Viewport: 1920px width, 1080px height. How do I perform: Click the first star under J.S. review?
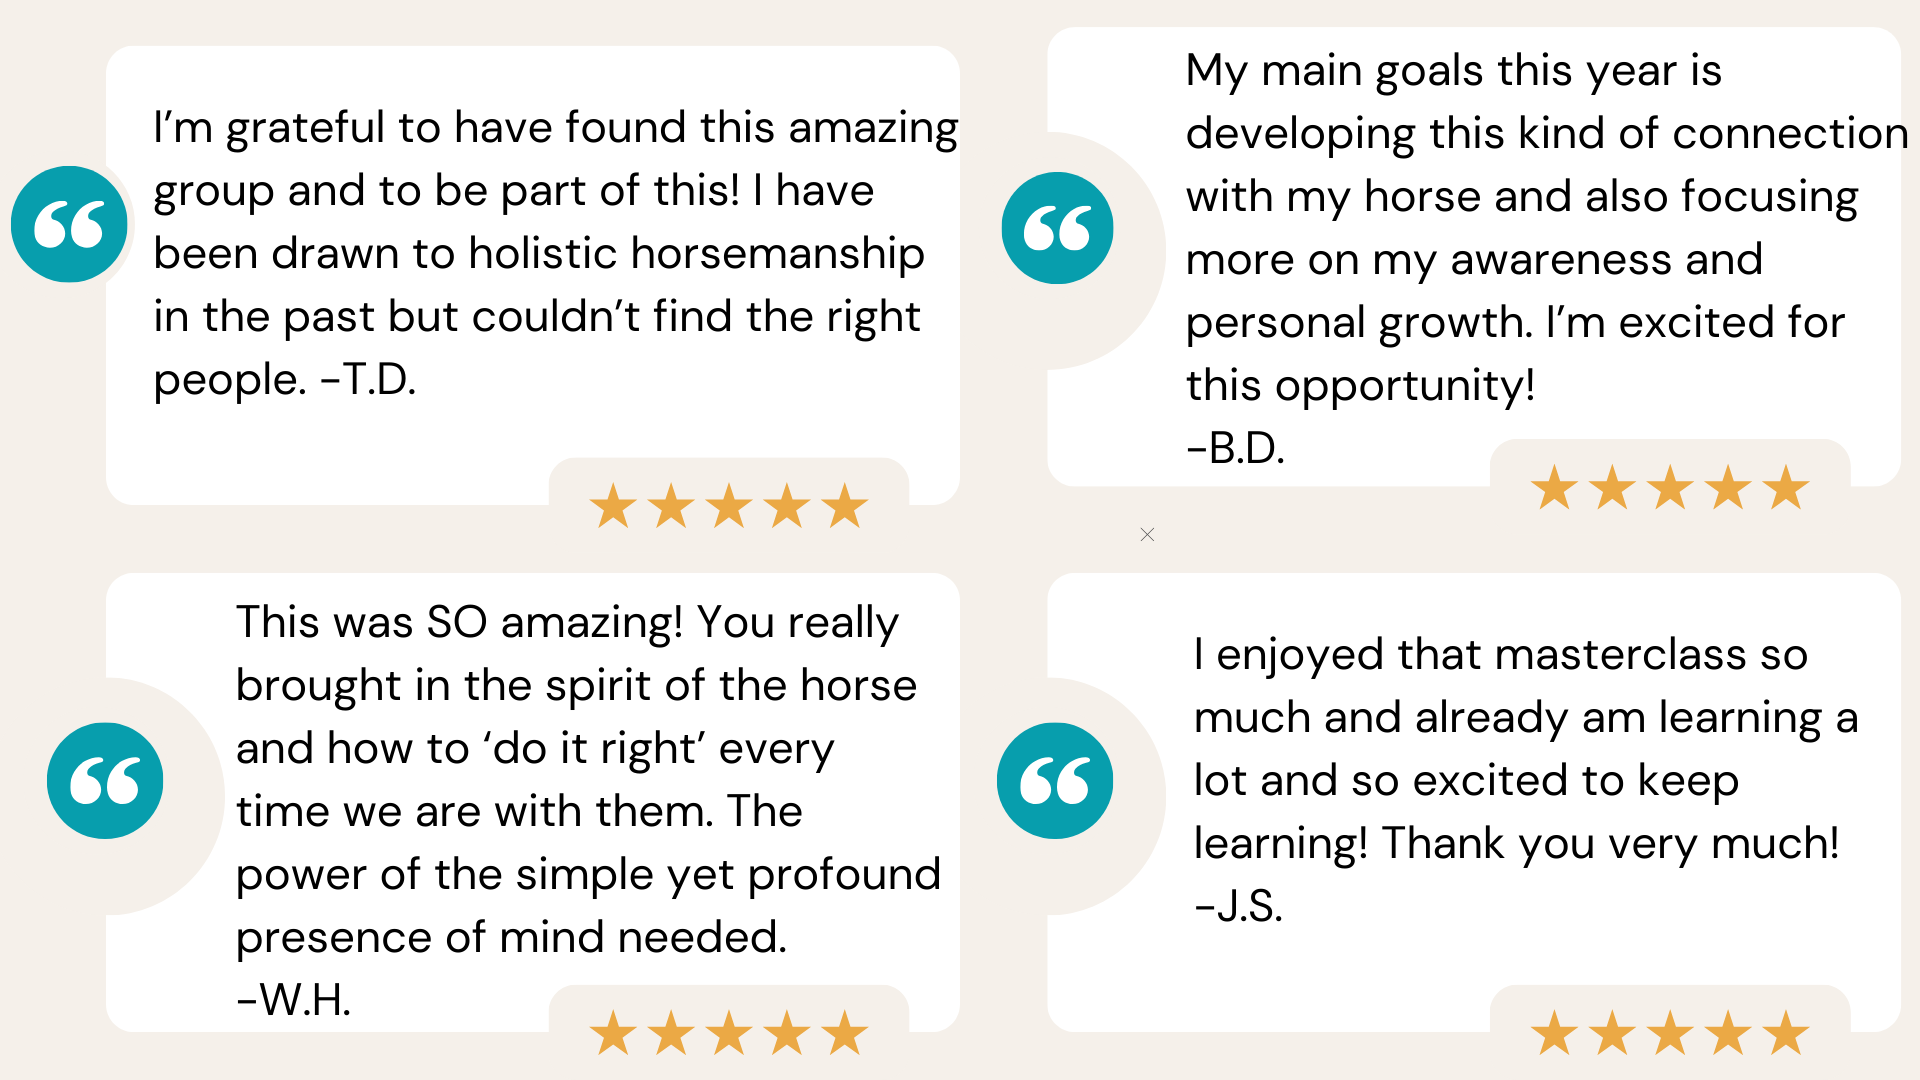1554,1032
